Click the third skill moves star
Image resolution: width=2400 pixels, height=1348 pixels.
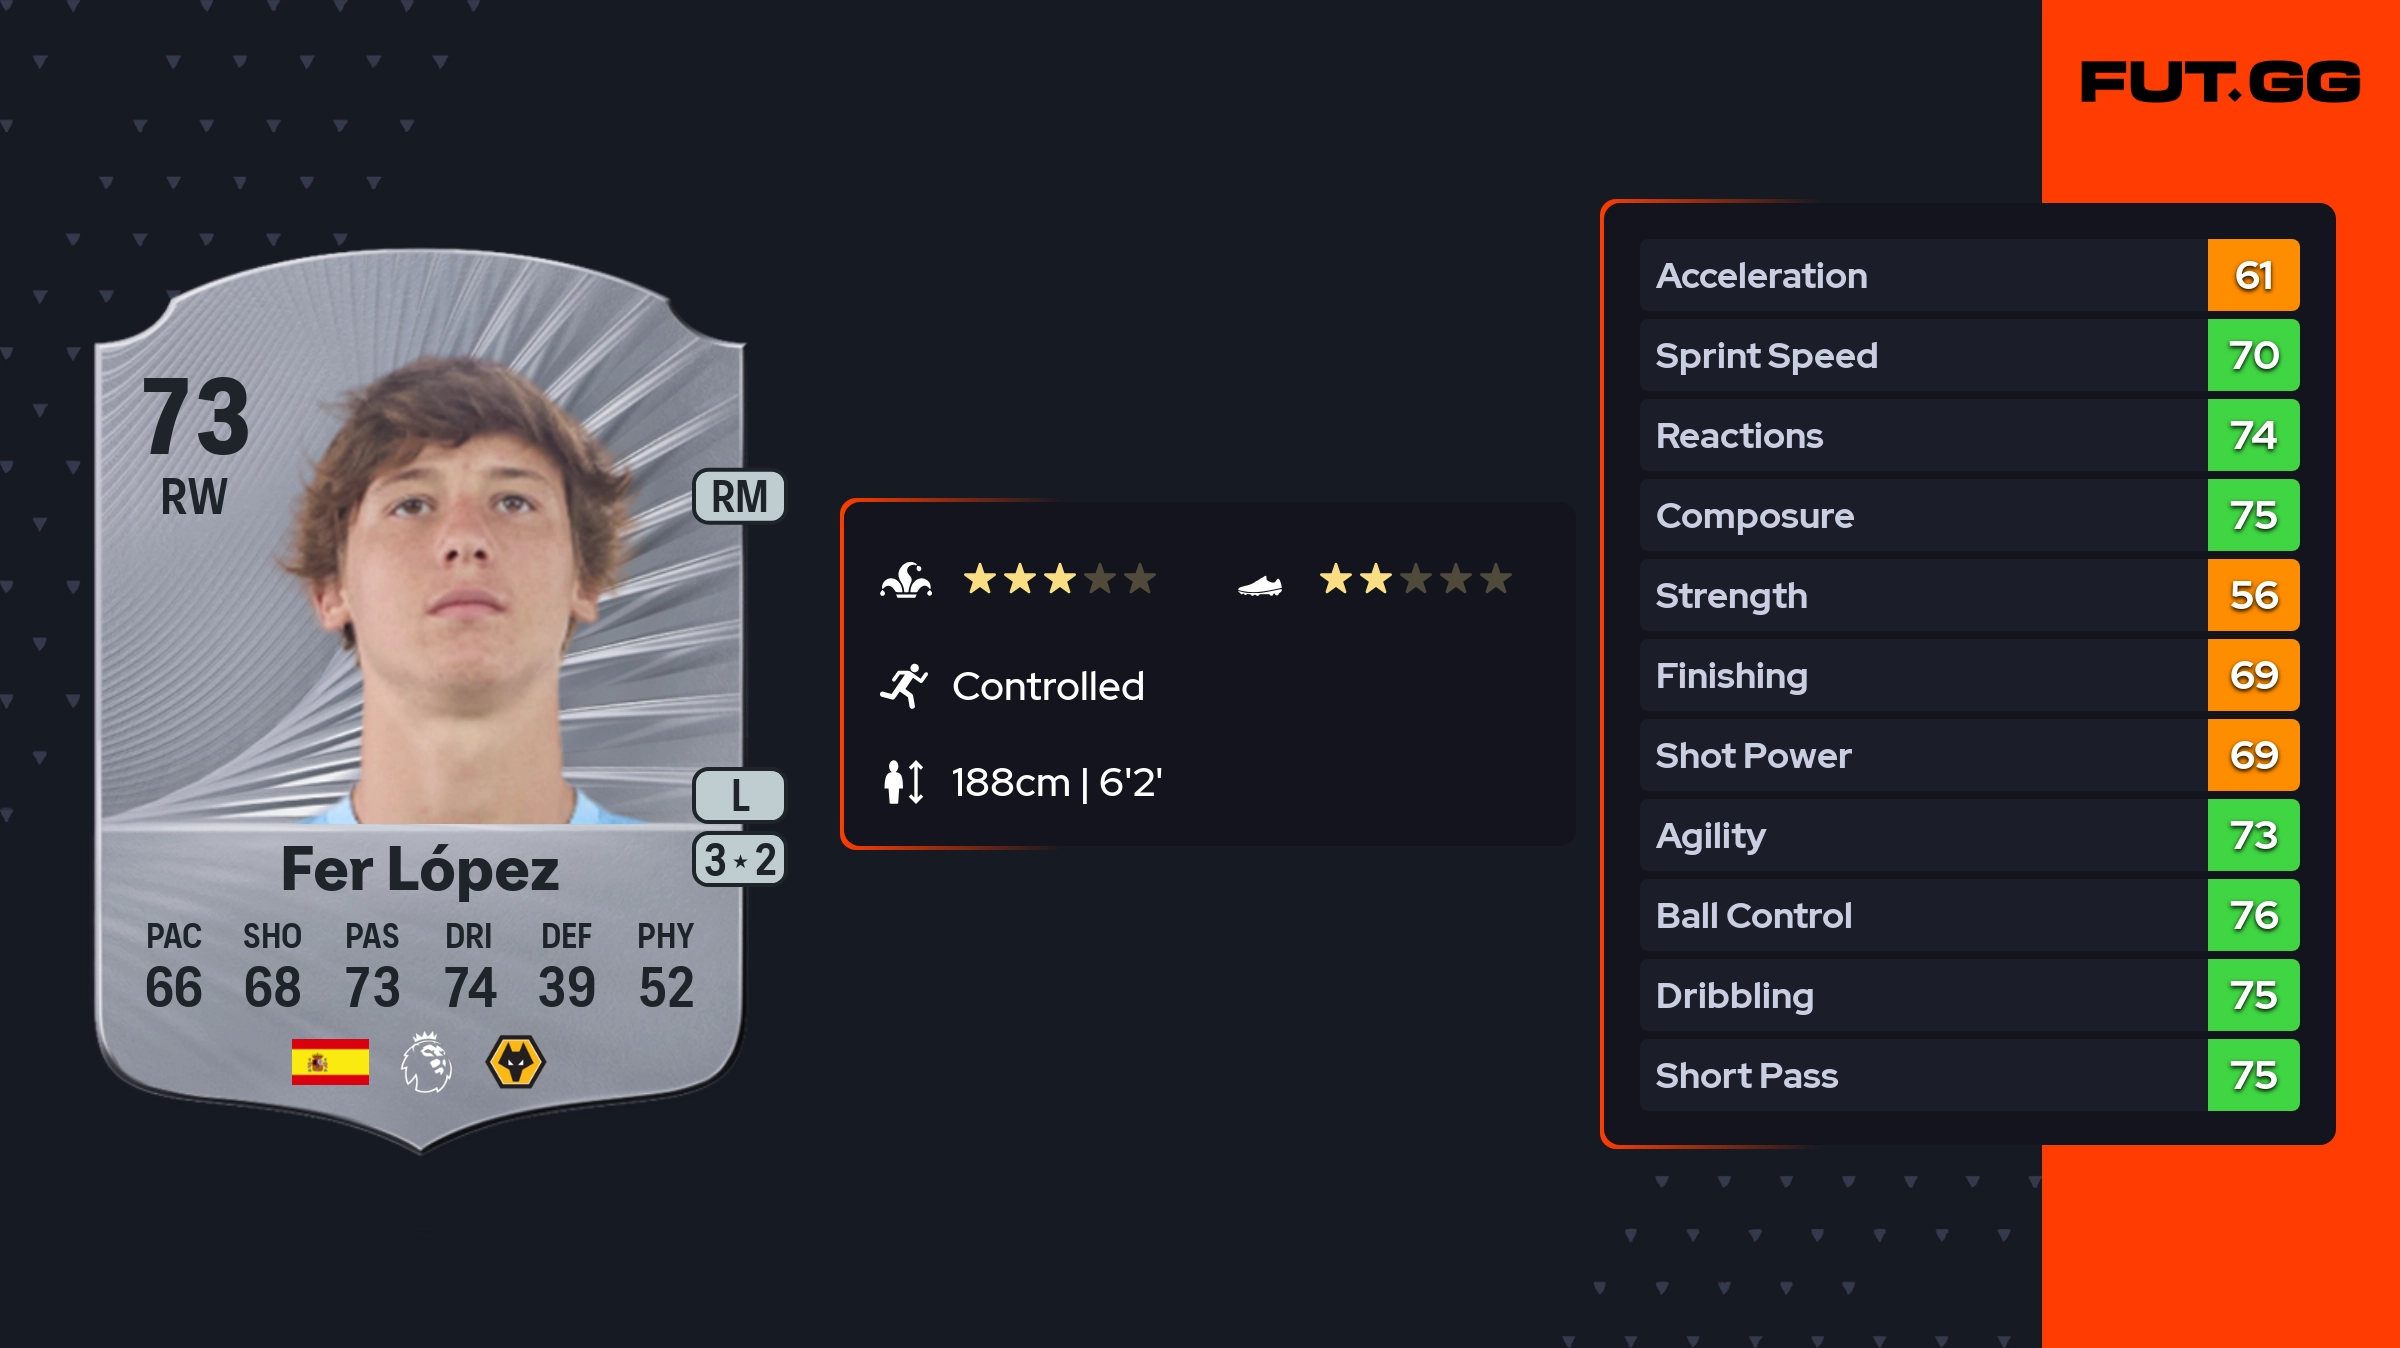(x=1059, y=579)
